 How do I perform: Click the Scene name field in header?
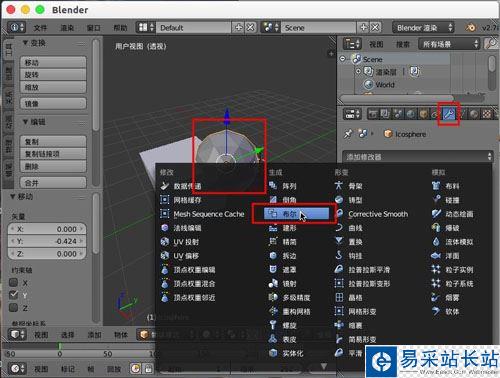(318, 27)
